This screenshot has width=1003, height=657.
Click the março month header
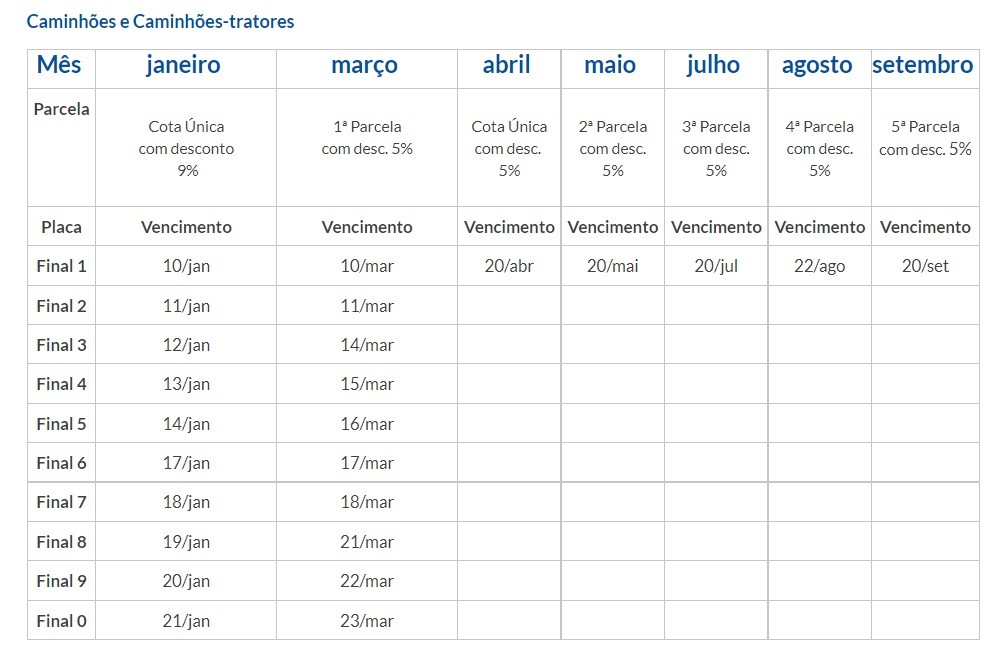365,65
